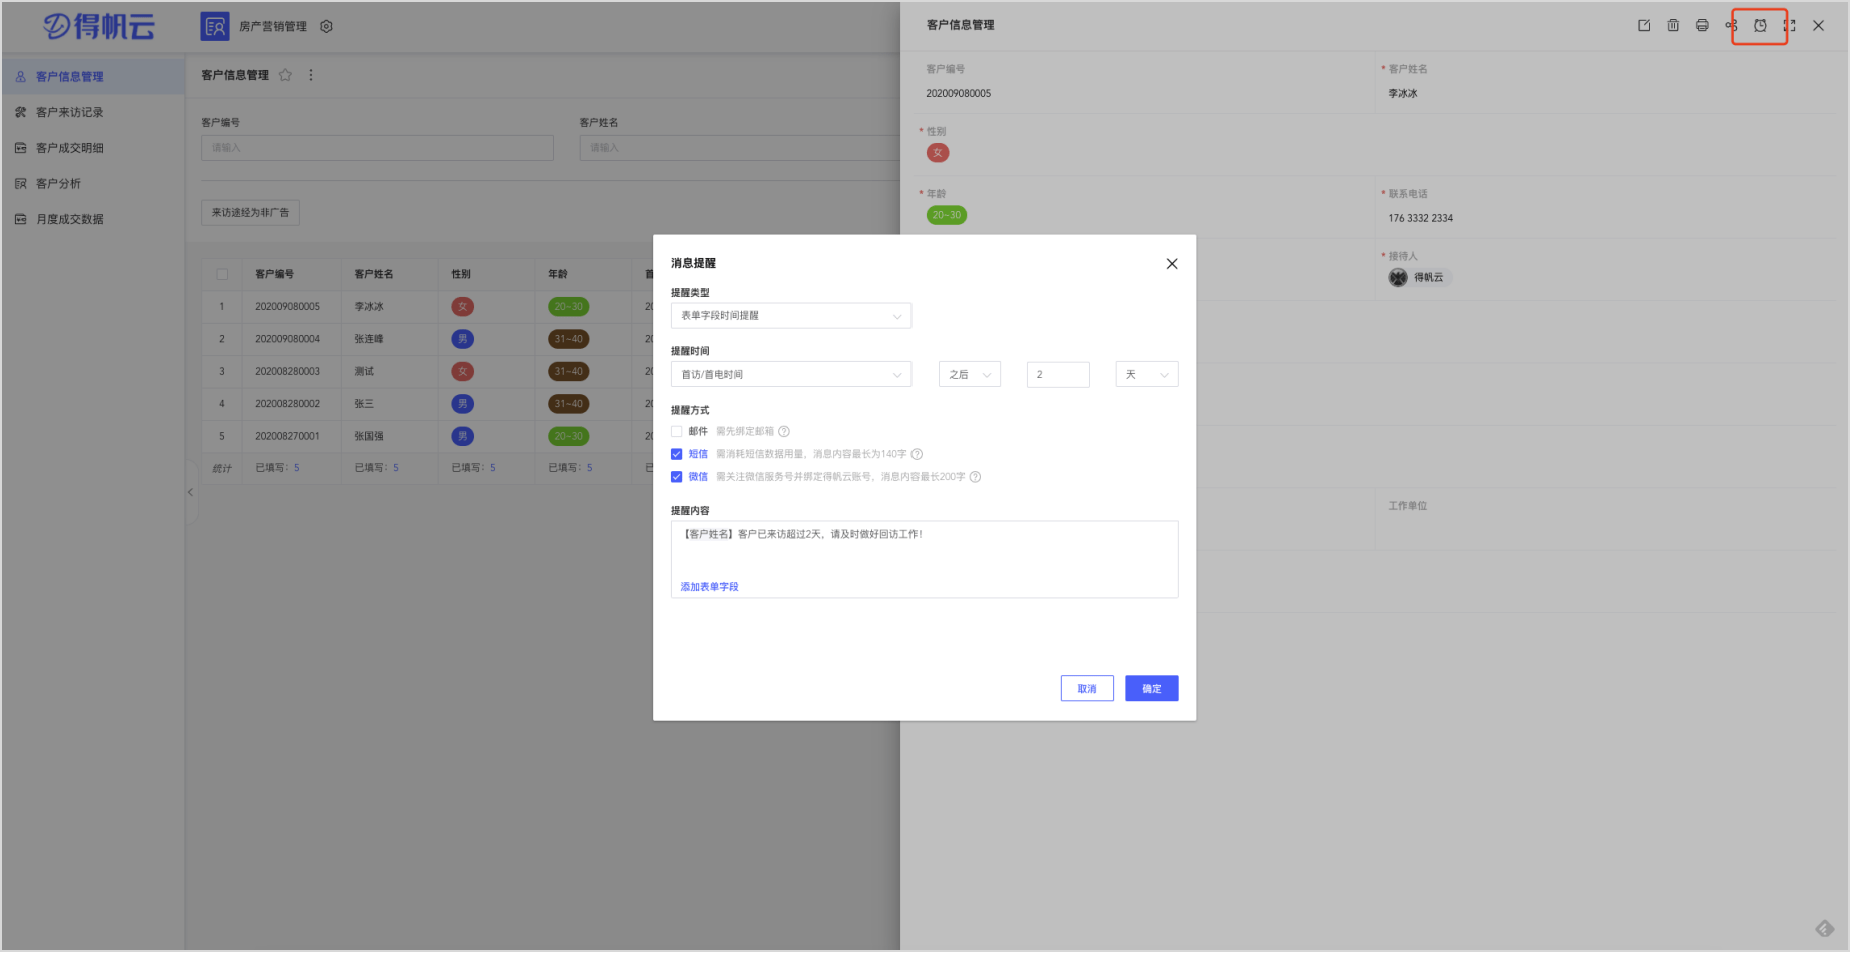Click the 男 gender badge in the 张三 row
This screenshot has width=1852, height=954.
pos(463,405)
